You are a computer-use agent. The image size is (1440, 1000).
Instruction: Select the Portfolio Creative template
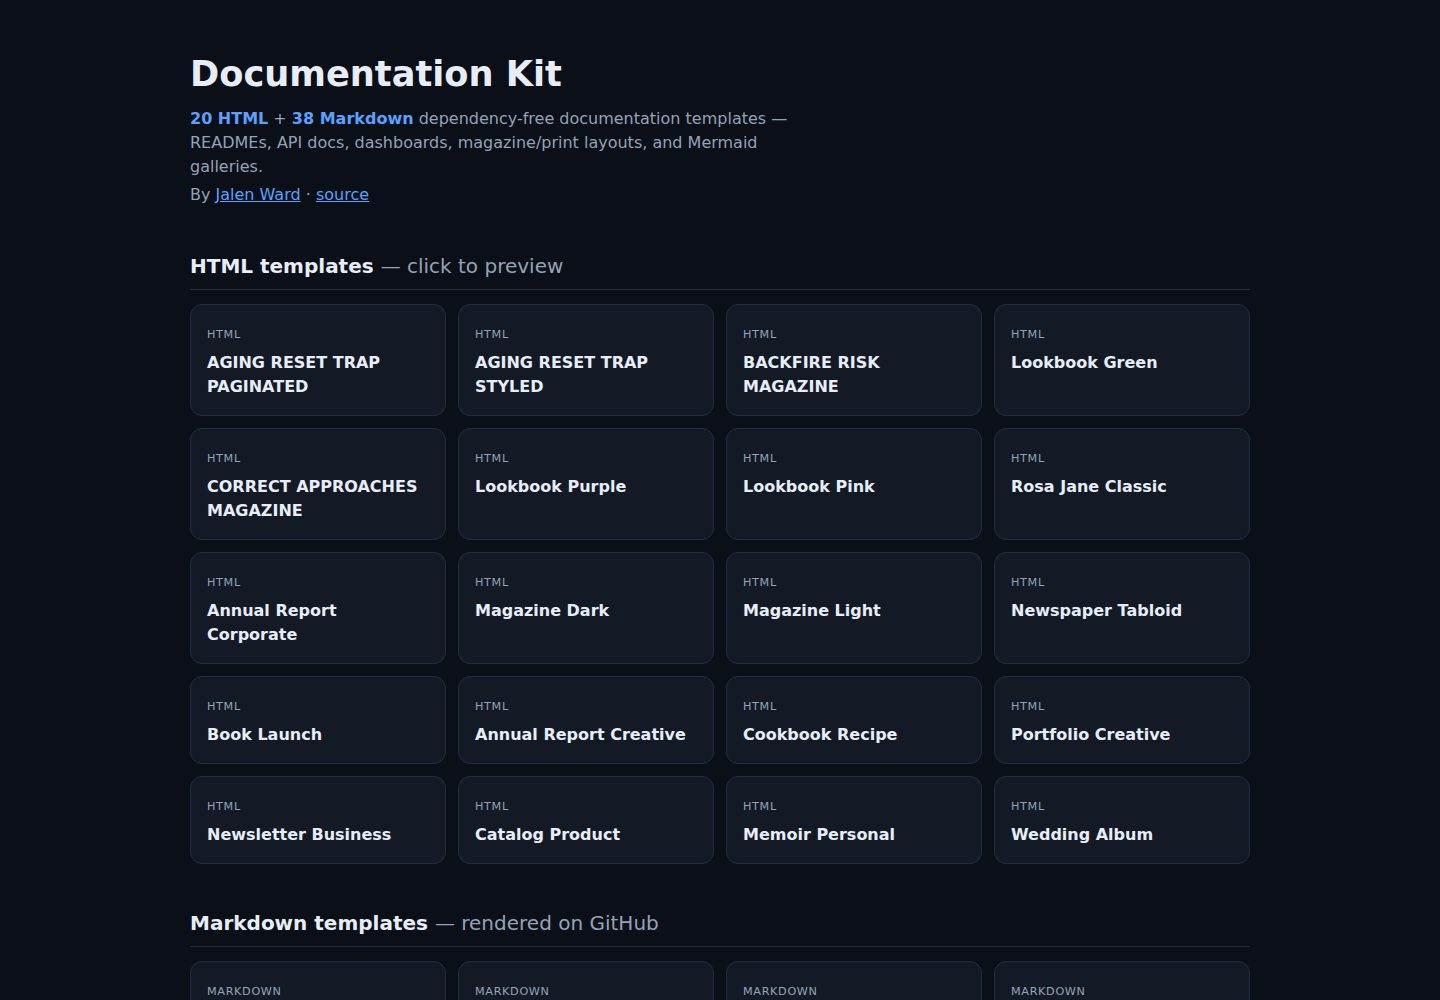(1122, 720)
